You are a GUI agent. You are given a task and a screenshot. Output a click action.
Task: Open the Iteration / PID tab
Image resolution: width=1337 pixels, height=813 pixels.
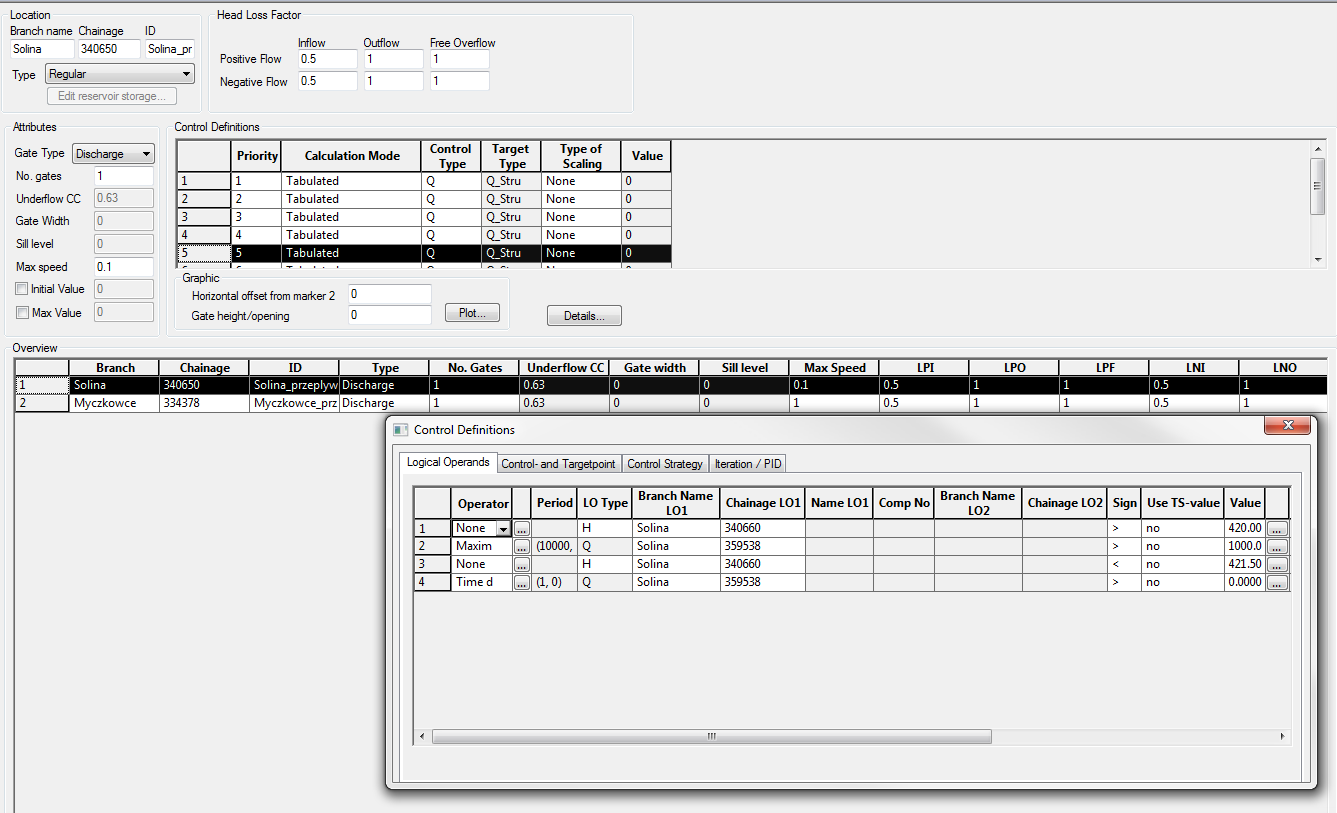(748, 464)
